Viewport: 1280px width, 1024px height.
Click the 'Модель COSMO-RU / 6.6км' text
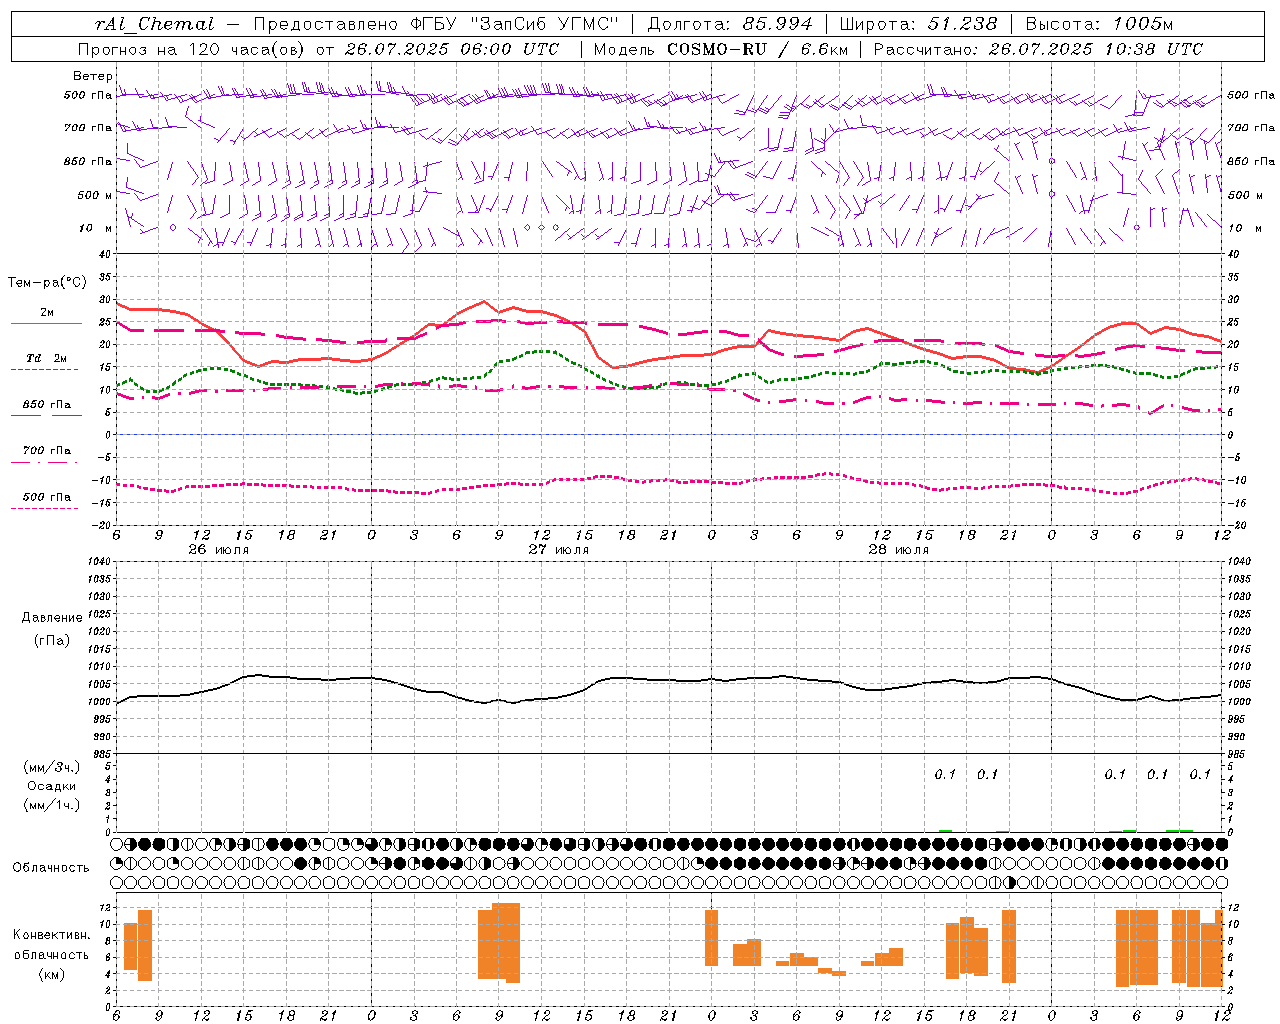point(721,49)
